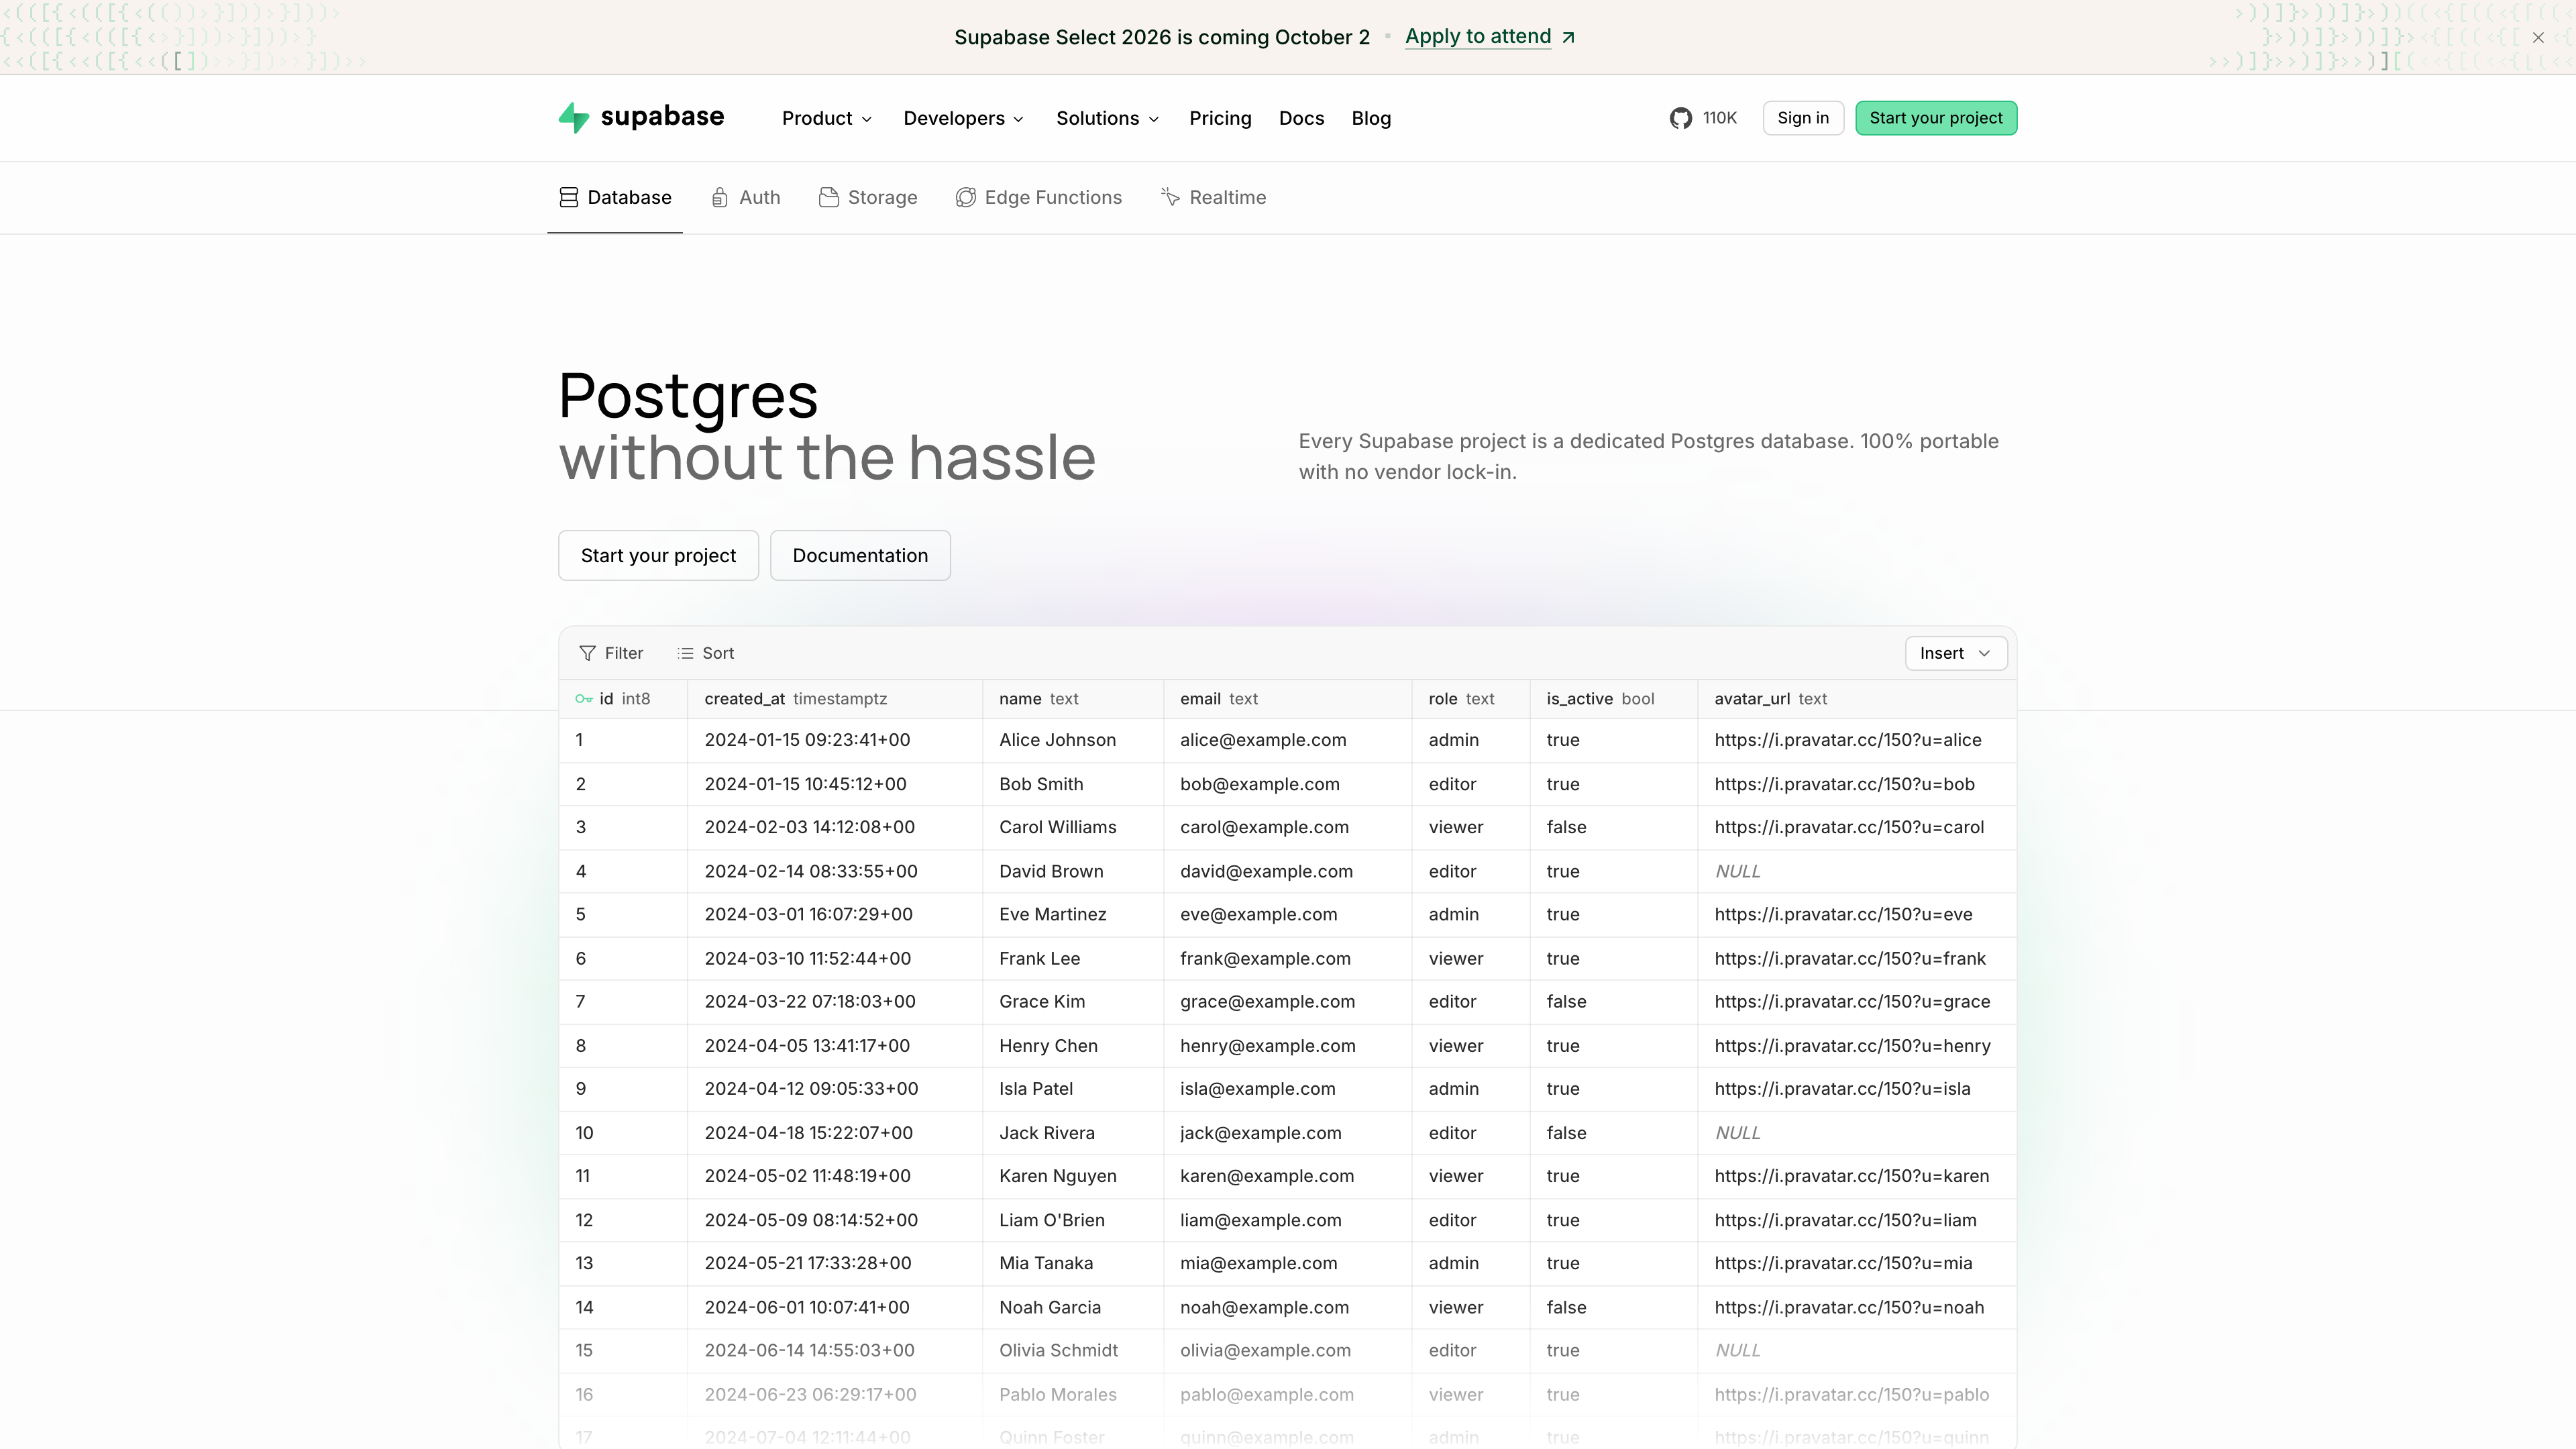2576x1449 pixels.
Task: Select the Olivia Schmidt name cell
Action: (x=1073, y=1350)
